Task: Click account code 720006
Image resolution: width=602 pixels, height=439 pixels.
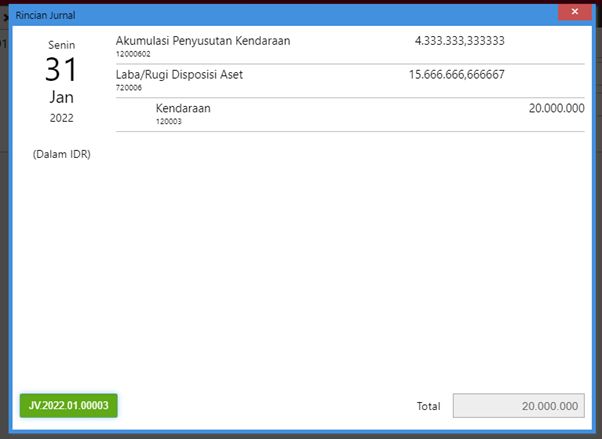Action: tap(129, 88)
